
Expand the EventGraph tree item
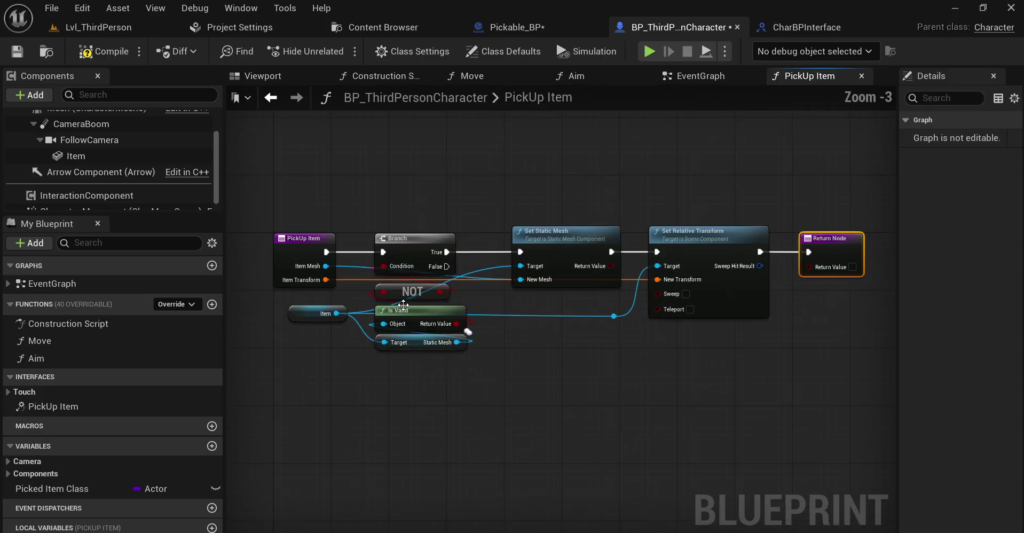click(8, 283)
